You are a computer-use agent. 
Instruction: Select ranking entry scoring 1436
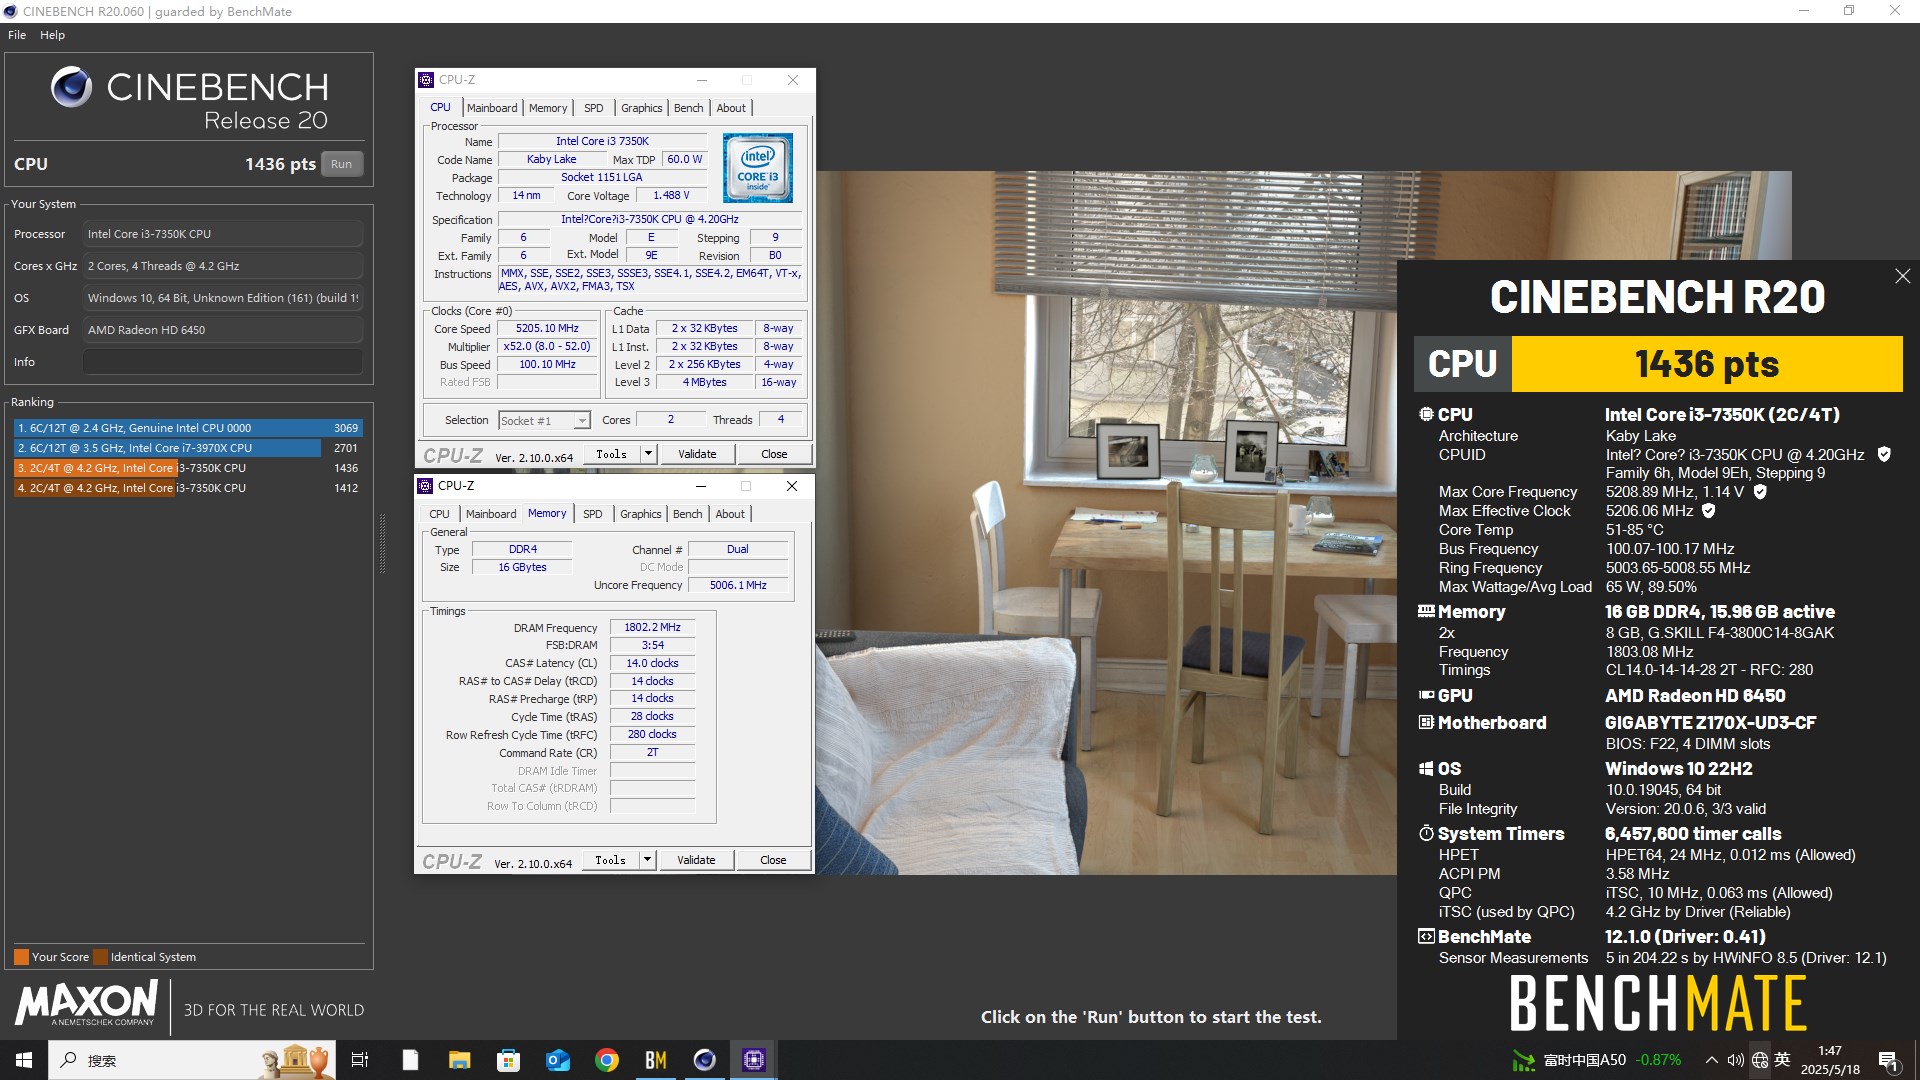(x=187, y=468)
